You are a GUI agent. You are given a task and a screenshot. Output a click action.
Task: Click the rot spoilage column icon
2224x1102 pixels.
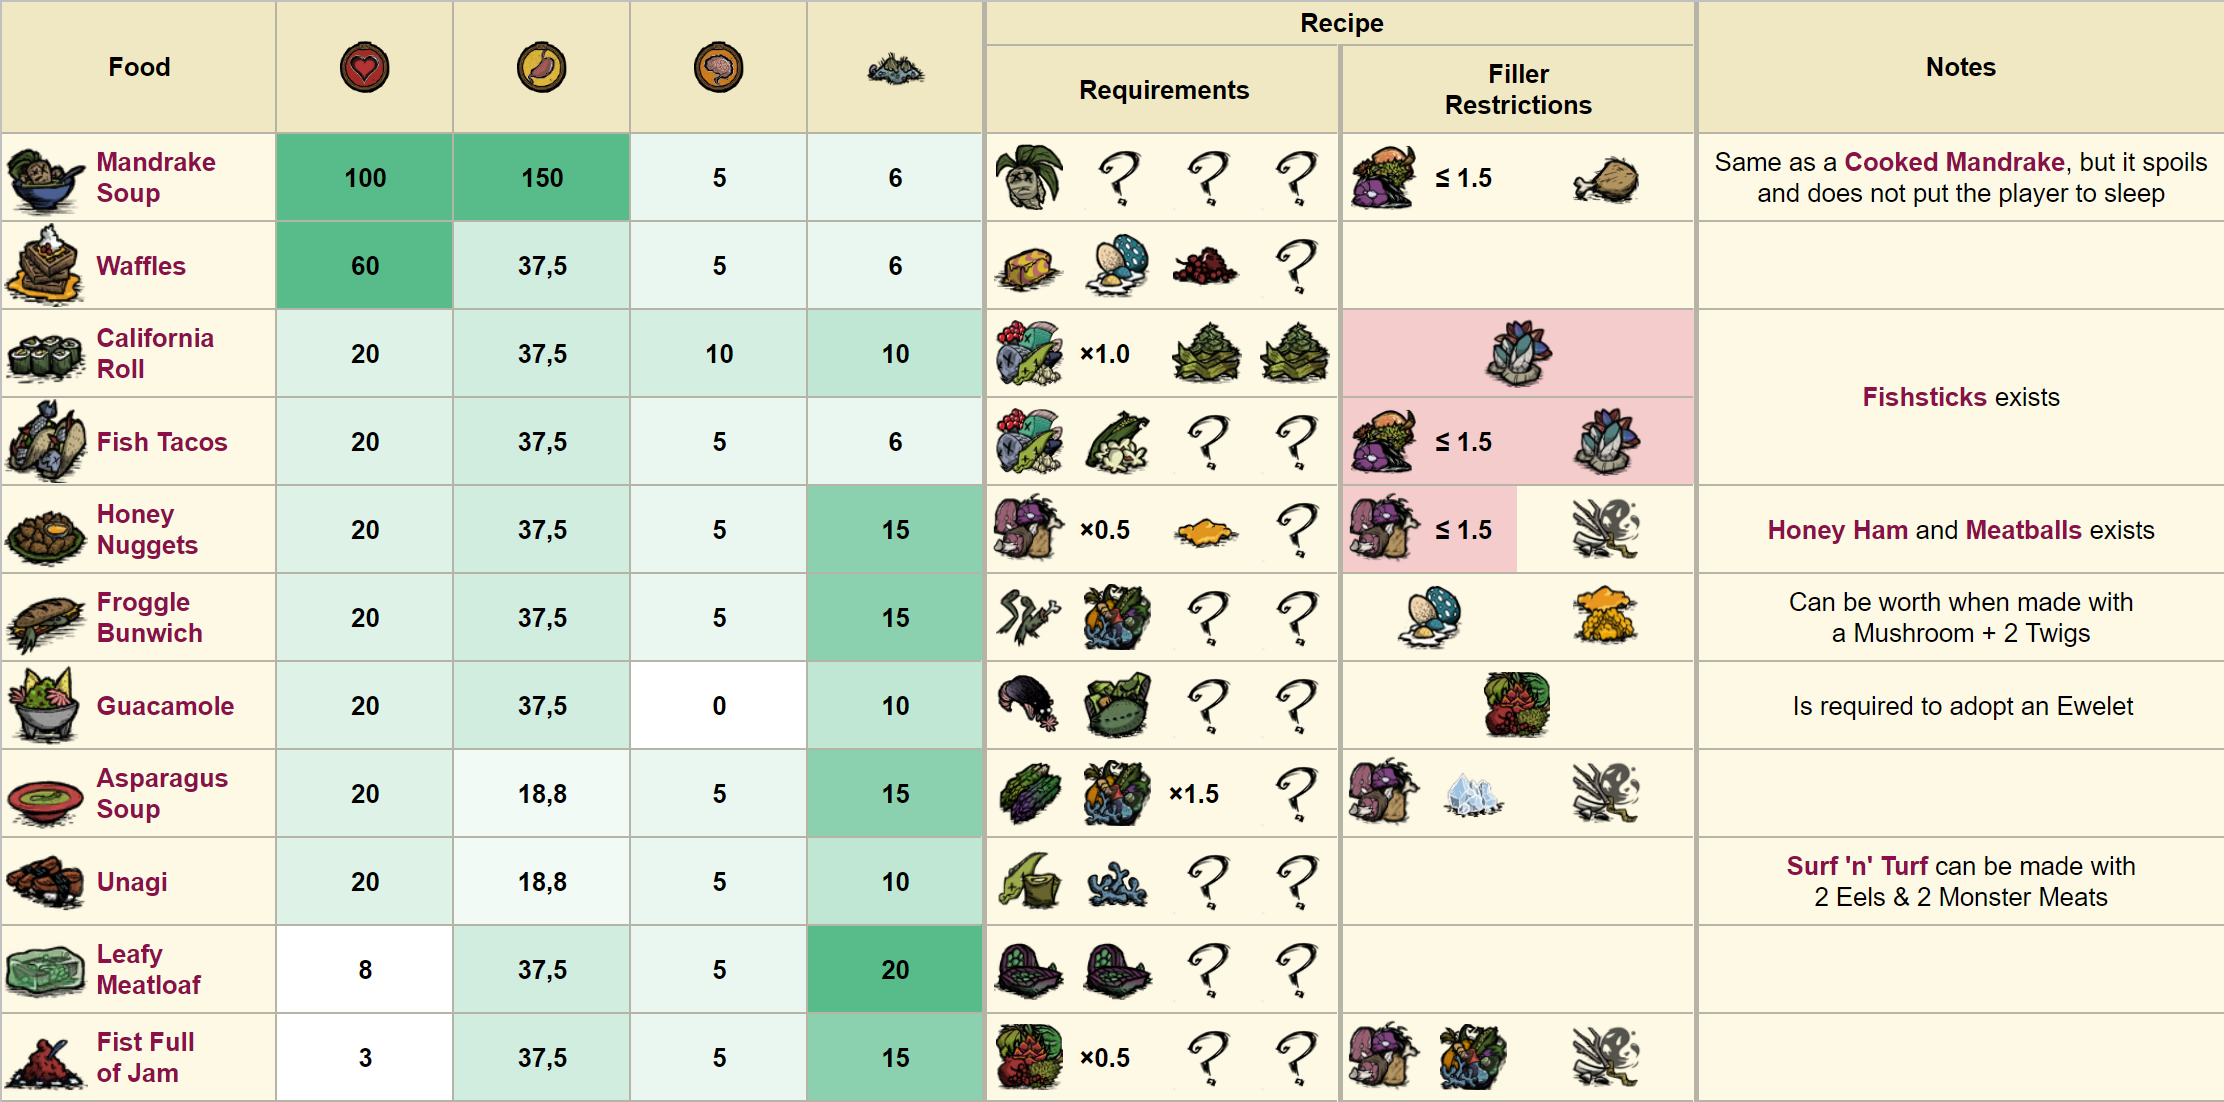(x=895, y=69)
